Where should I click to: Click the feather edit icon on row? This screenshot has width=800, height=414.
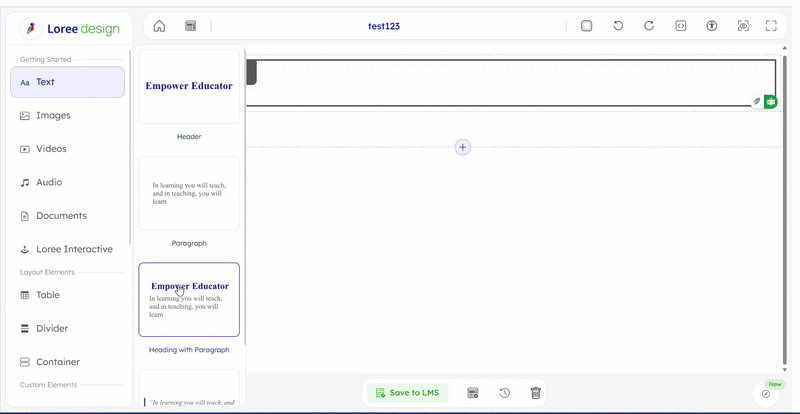pyautogui.click(x=757, y=102)
